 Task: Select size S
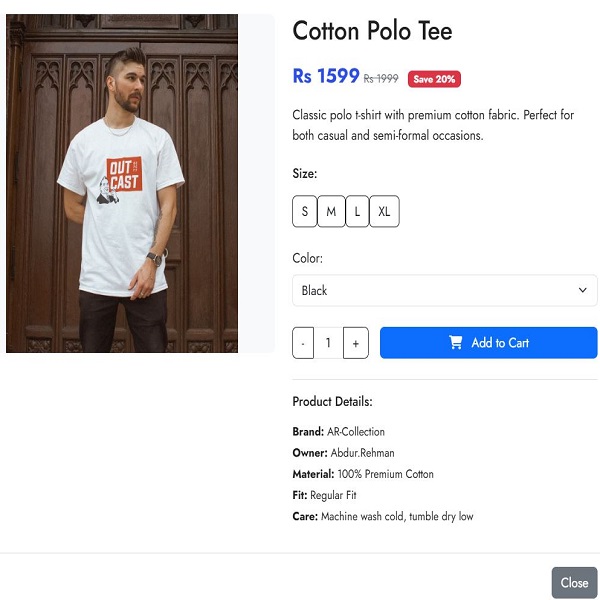click(305, 212)
